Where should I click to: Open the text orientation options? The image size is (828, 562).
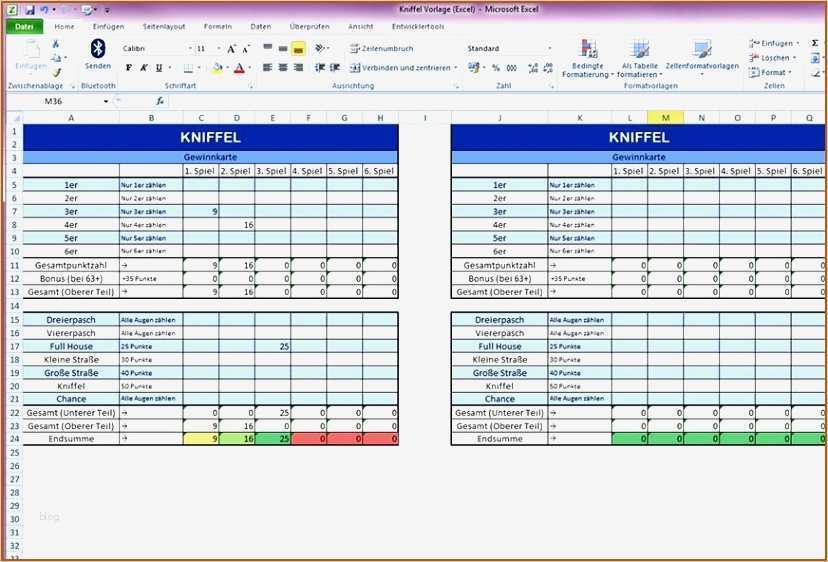[x=321, y=49]
